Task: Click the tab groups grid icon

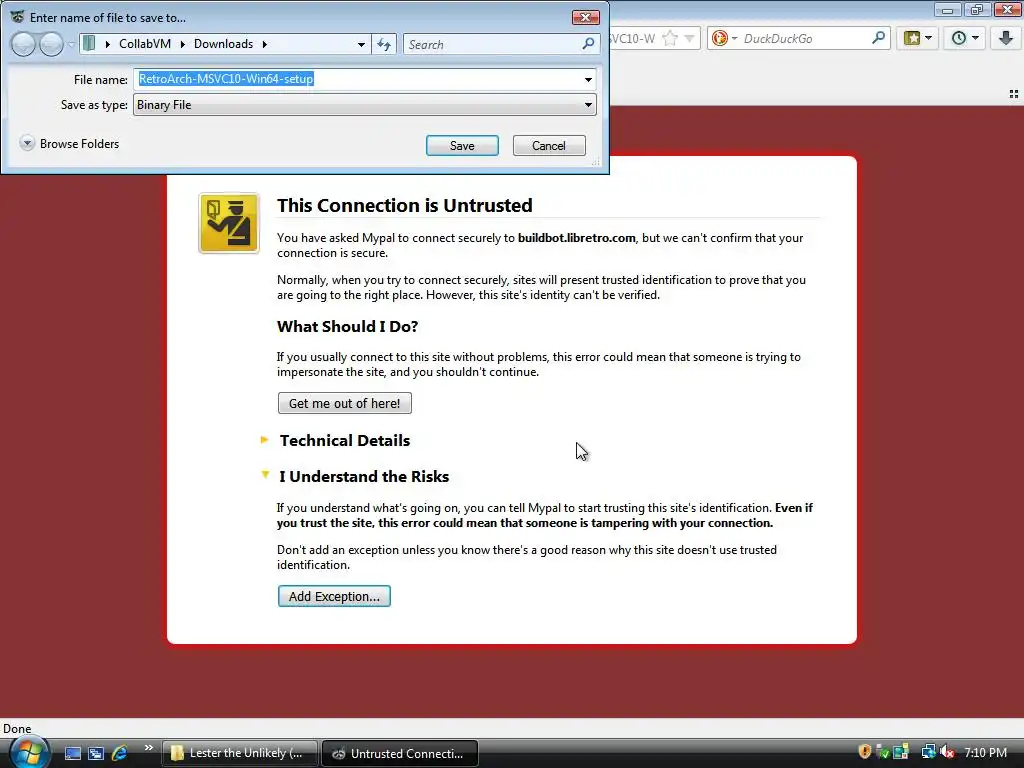Action: pyautogui.click(x=1014, y=94)
